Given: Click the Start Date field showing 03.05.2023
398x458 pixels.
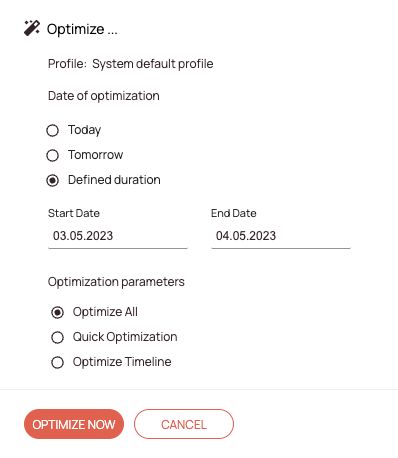Looking at the screenshot, I should (x=118, y=236).
